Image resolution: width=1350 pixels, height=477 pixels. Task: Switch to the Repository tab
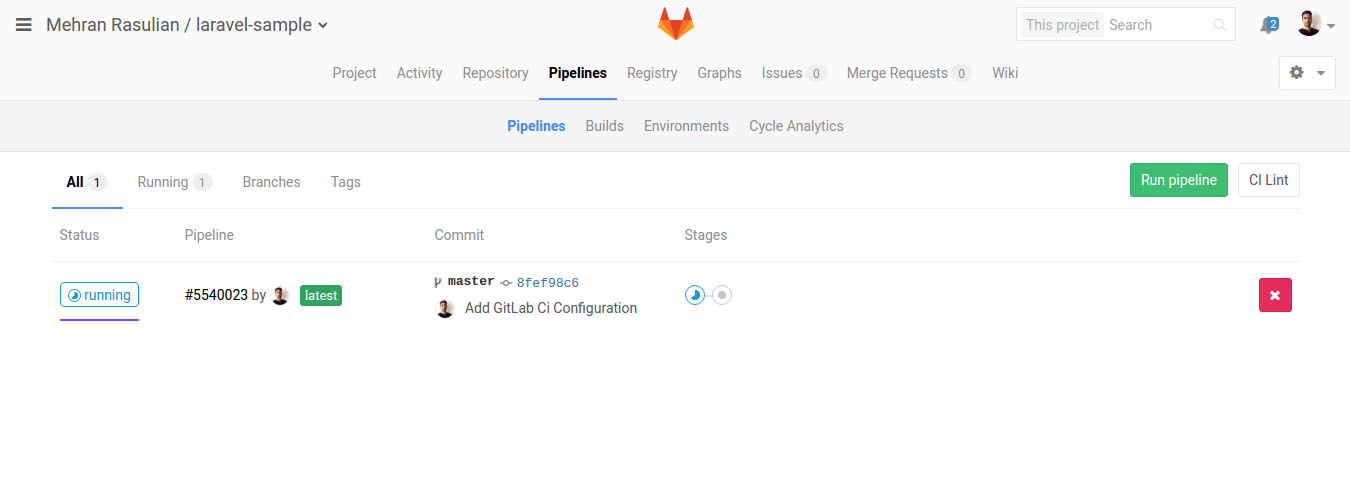[x=495, y=73]
